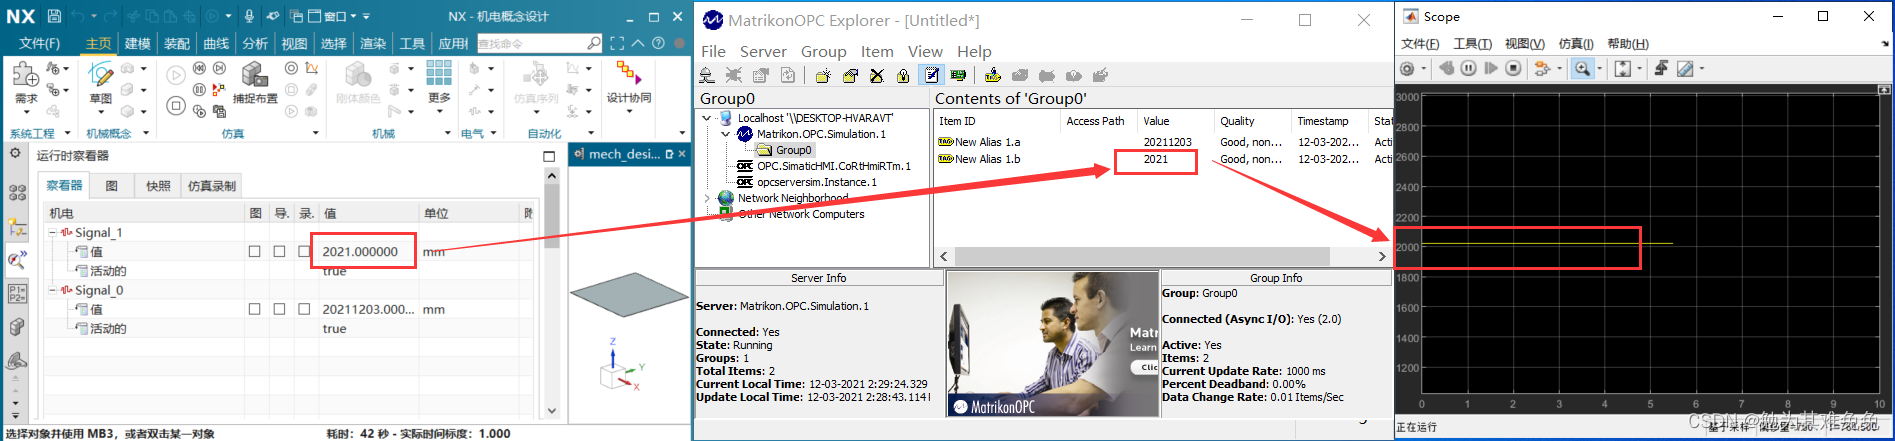Click the NX help question mark icon
Image resolution: width=1895 pixels, height=441 pixels.
(658, 43)
